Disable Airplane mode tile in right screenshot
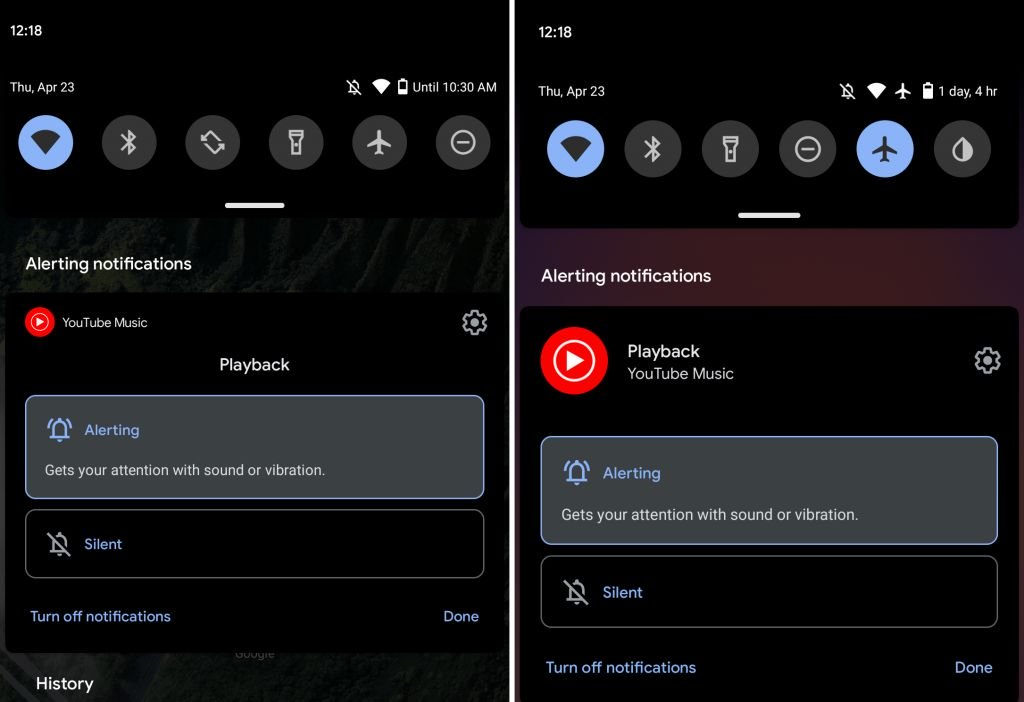The image size is (1024, 702). (885, 149)
